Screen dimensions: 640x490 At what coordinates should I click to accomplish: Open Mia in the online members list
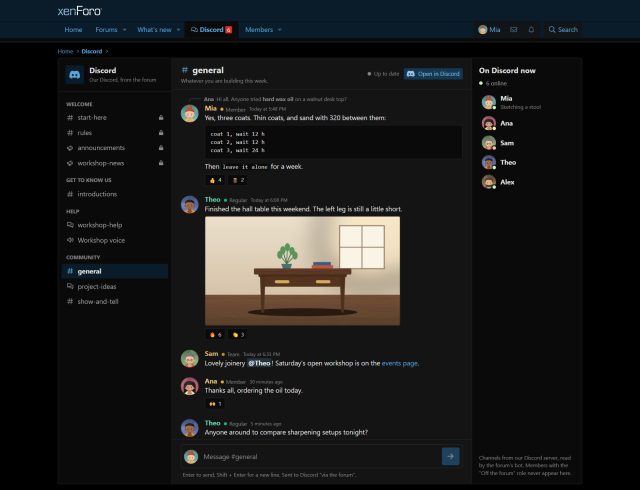coord(526,102)
